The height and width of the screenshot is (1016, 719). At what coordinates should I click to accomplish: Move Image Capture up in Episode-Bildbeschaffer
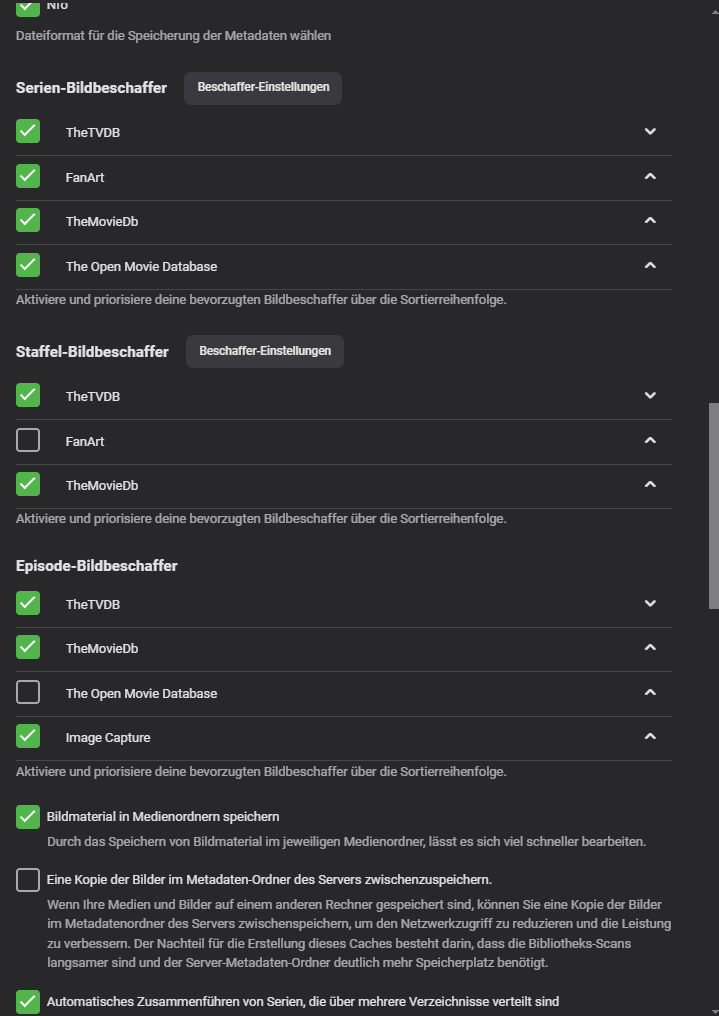pos(650,737)
